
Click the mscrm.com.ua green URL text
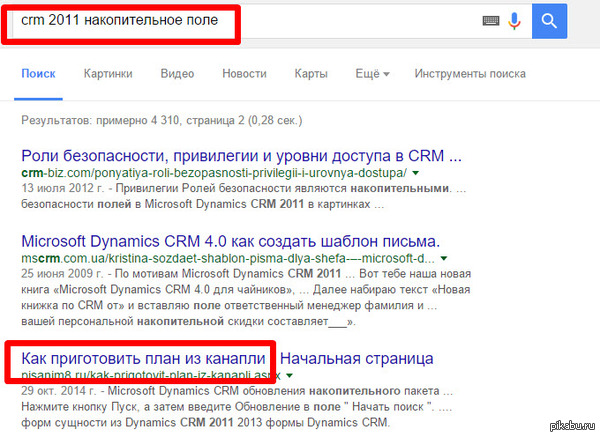coord(228,258)
